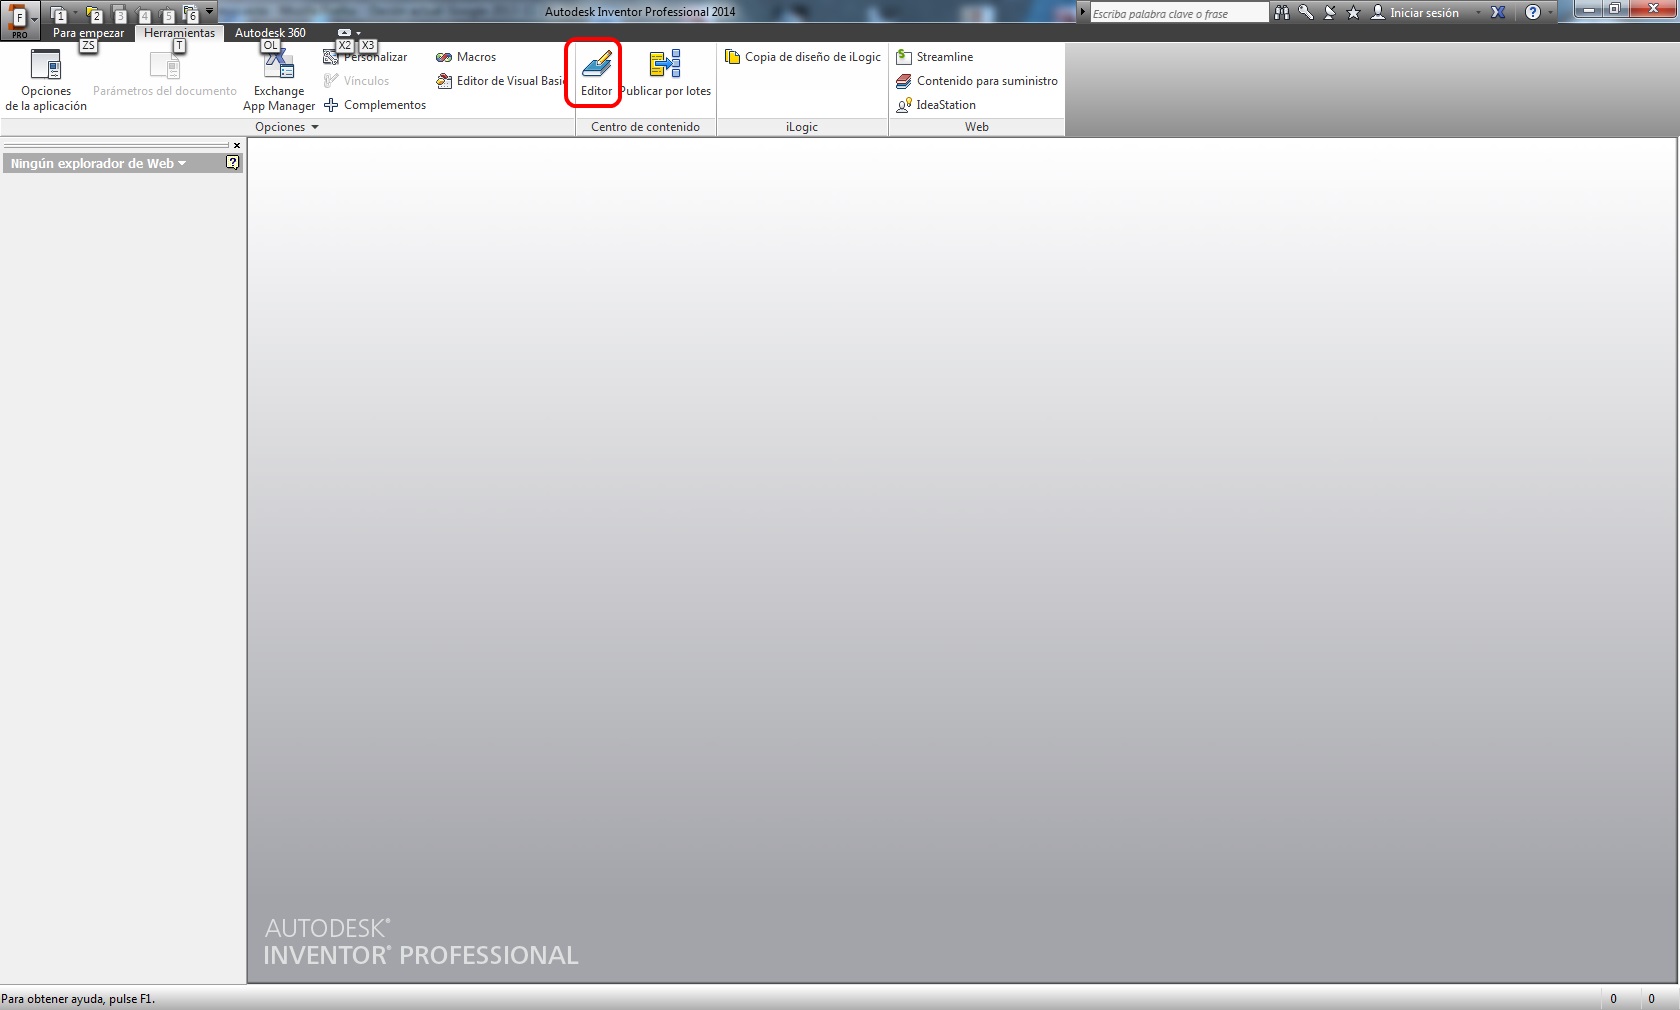1680x1010 pixels.
Task: Collapse search box with left arrow toggle
Action: pos(1083,13)
